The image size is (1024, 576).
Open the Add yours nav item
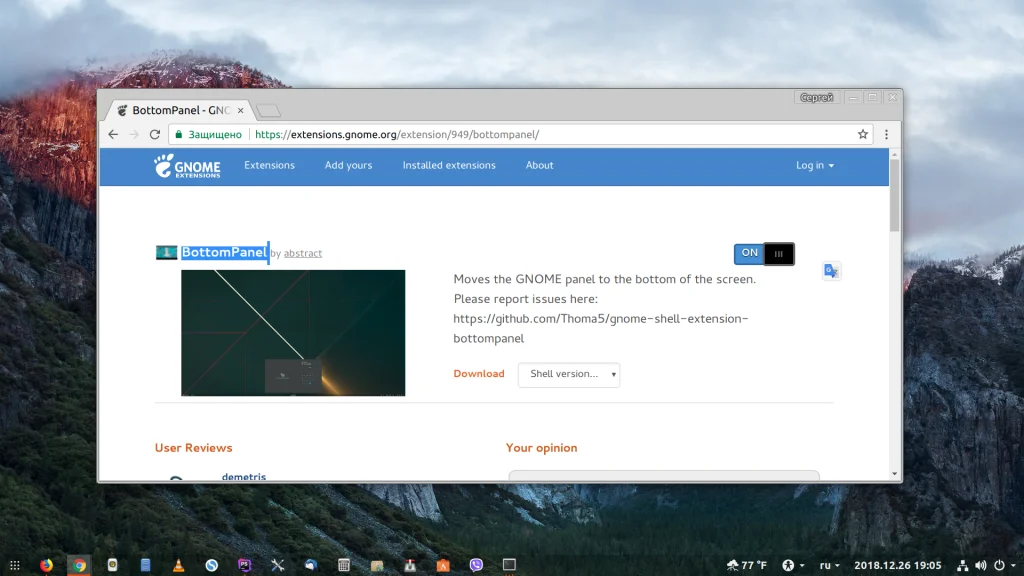[x=348, y=166]
